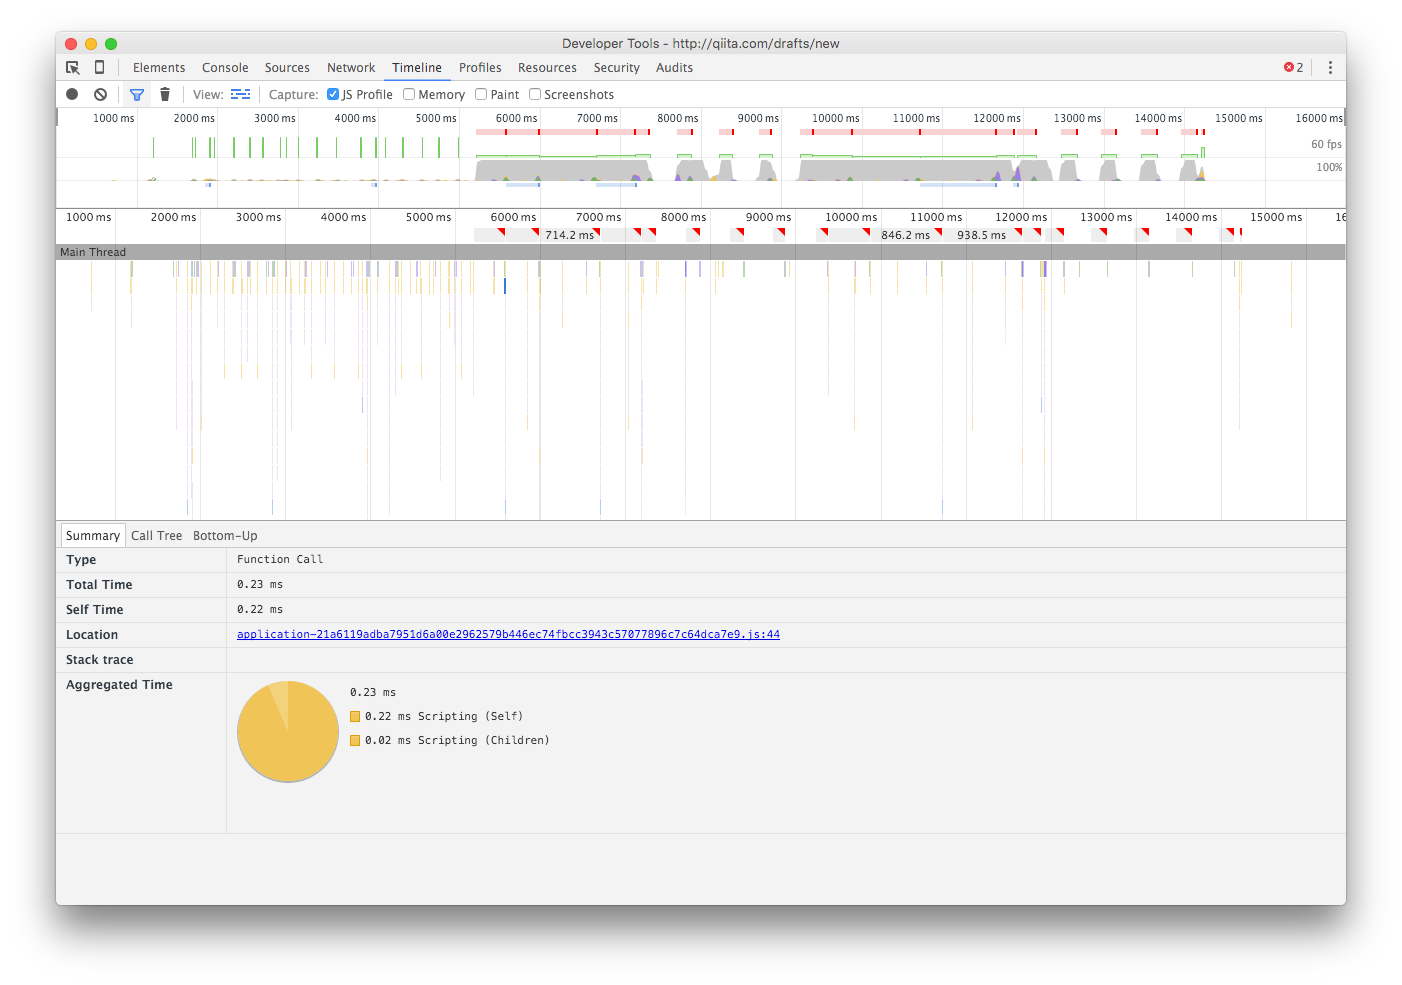Enable the Screenshots capture checkbox

point(535,94)
